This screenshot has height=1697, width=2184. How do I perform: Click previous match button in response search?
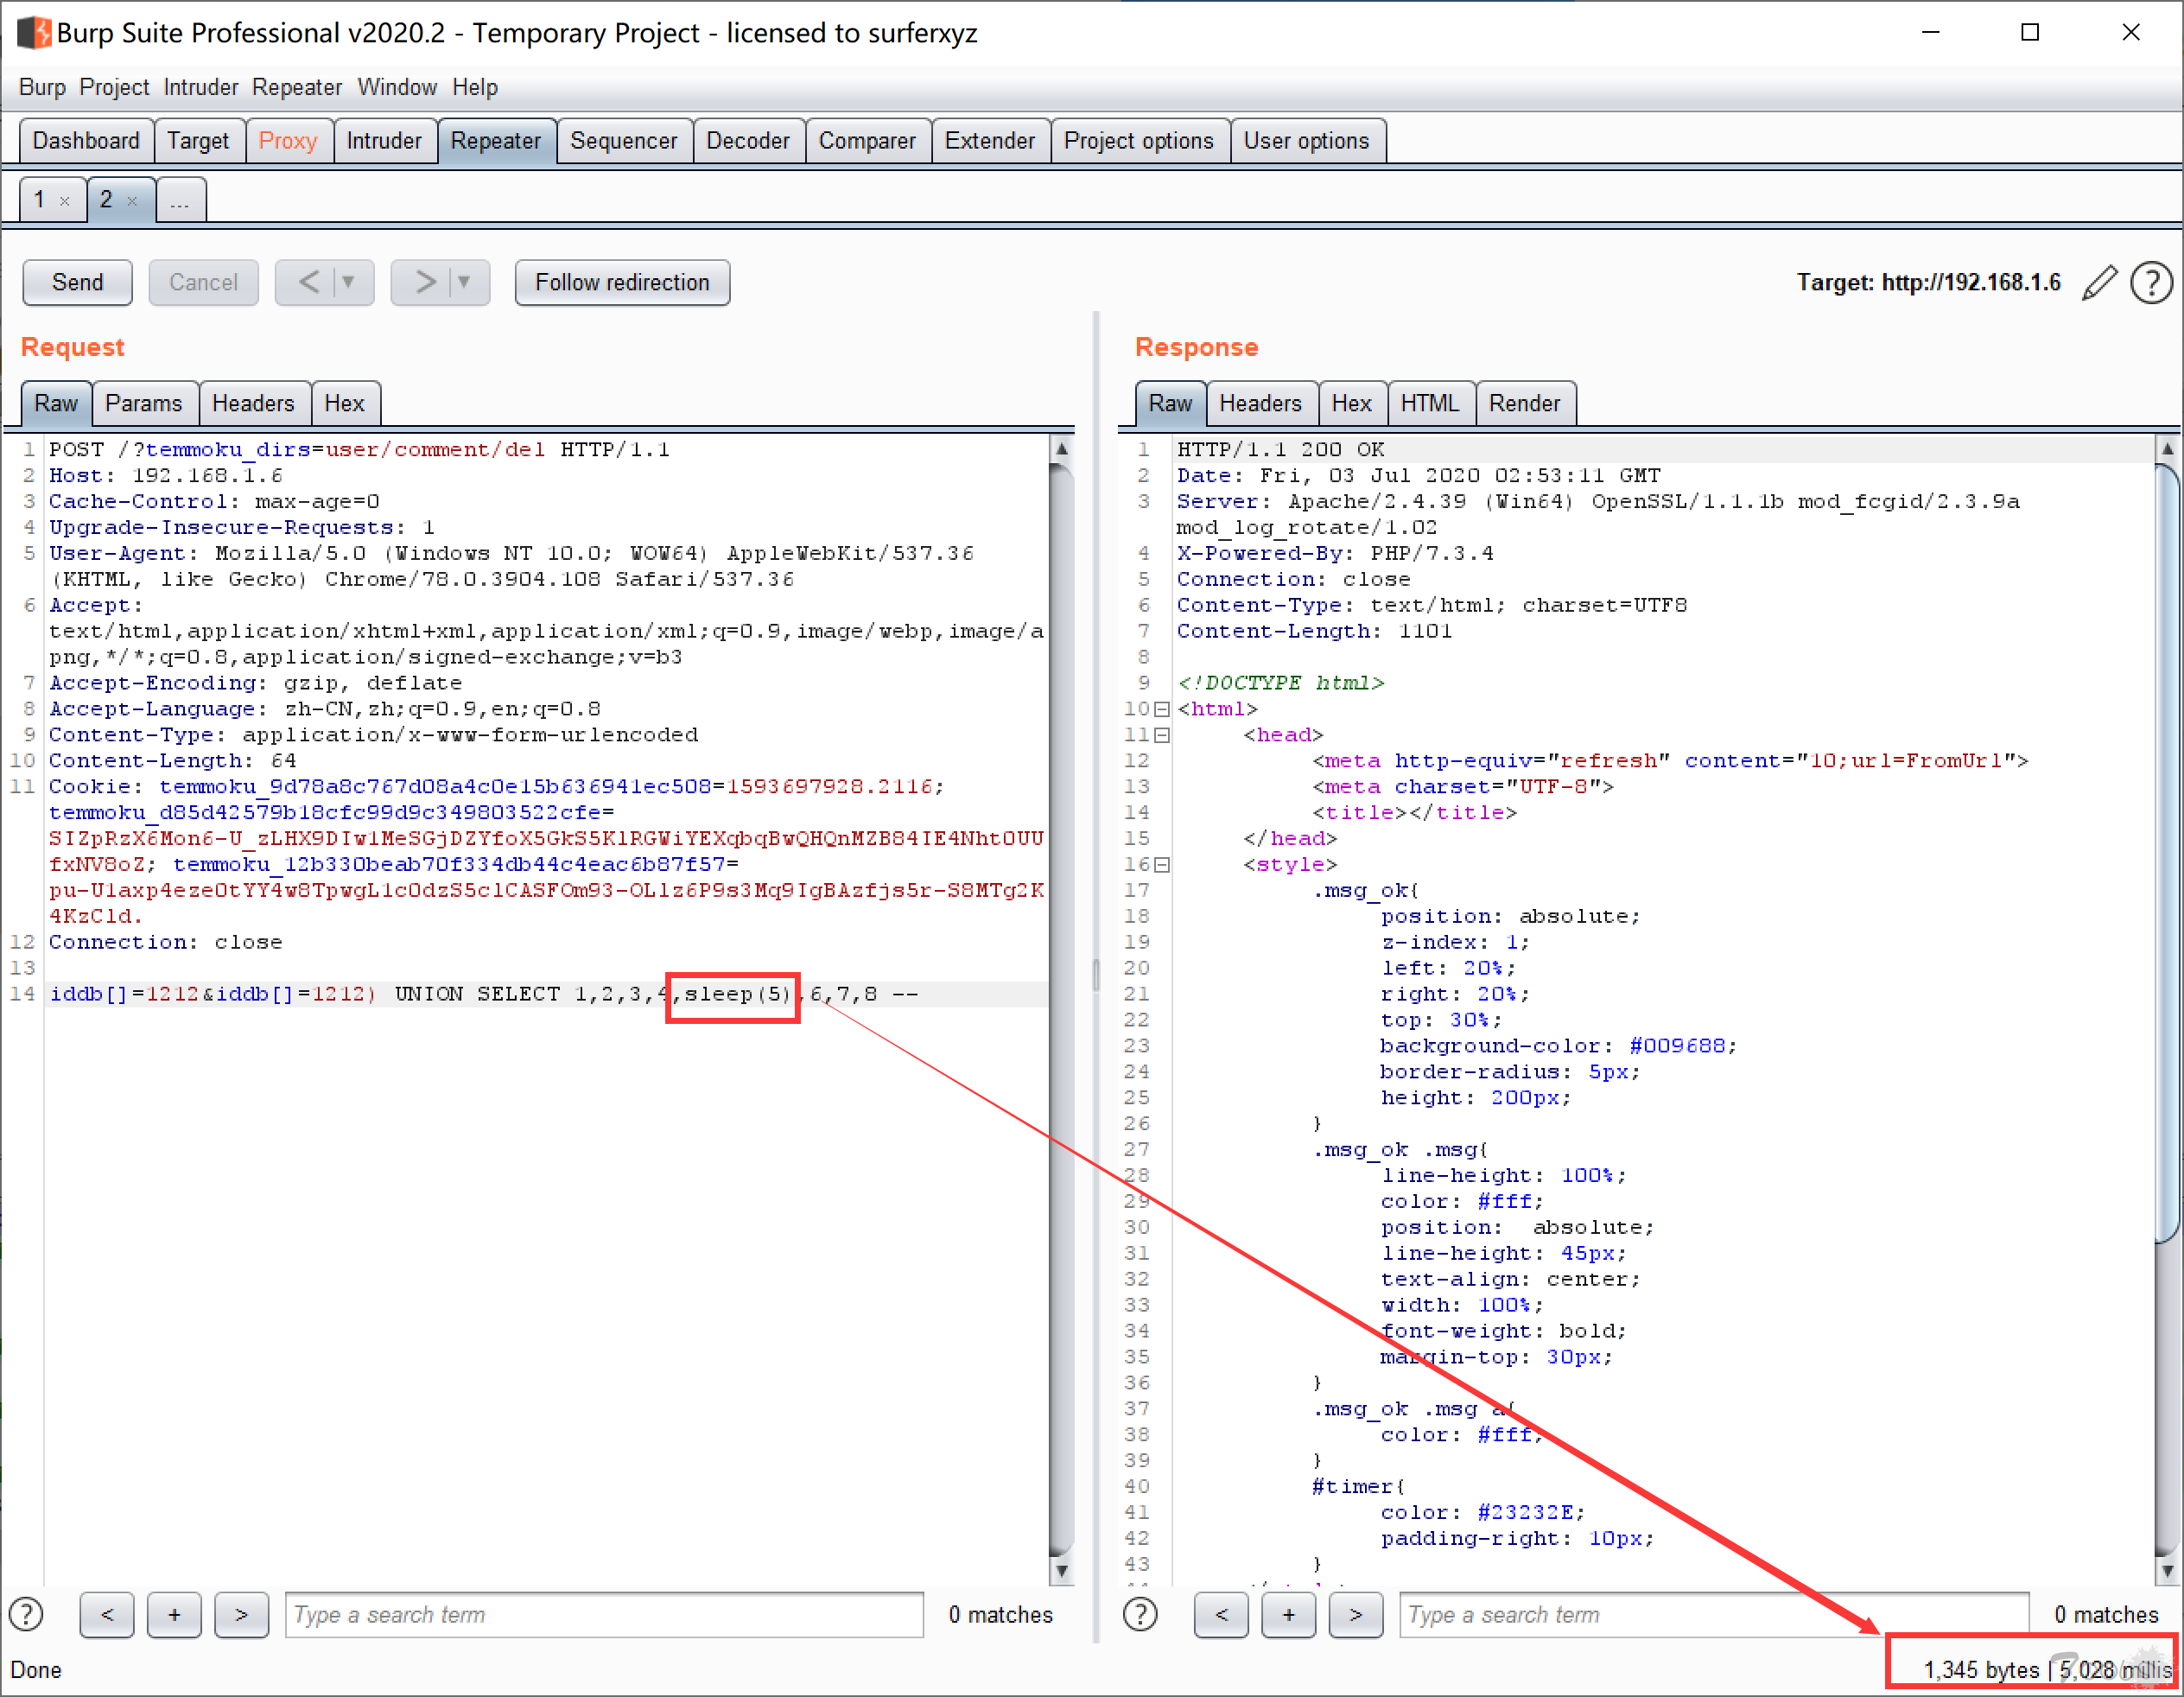click(1221, 1615)
